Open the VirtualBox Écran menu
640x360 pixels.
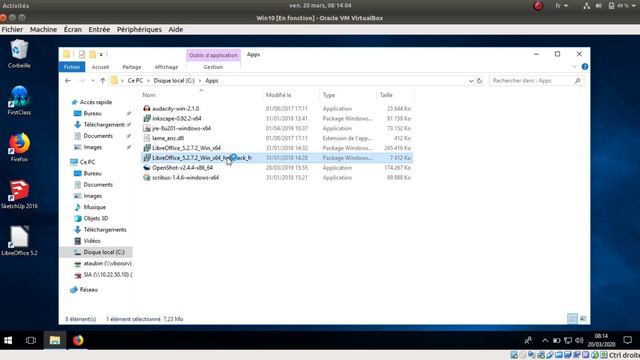coord(73,29)
